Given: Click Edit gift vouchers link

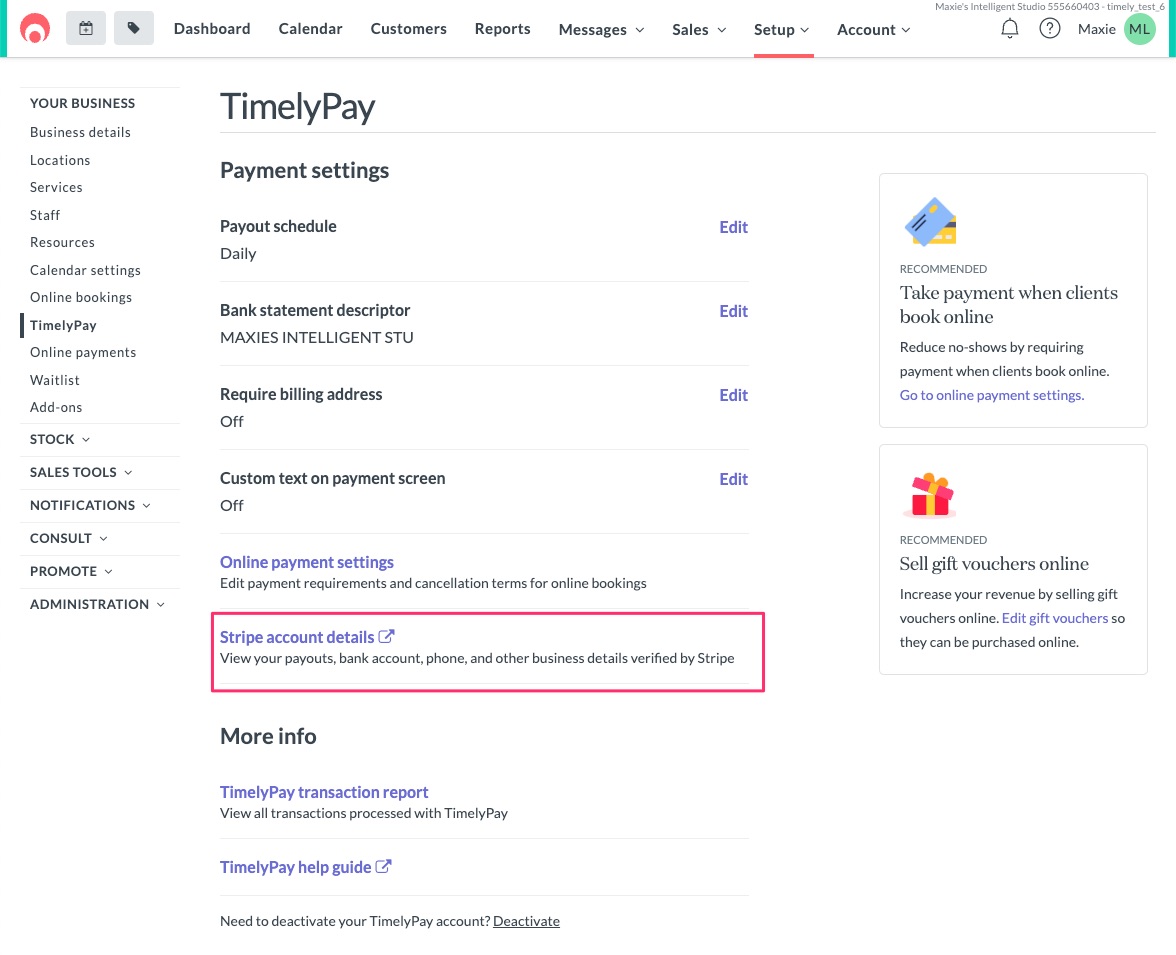Looking at the screenshot, I should 1054,618.
